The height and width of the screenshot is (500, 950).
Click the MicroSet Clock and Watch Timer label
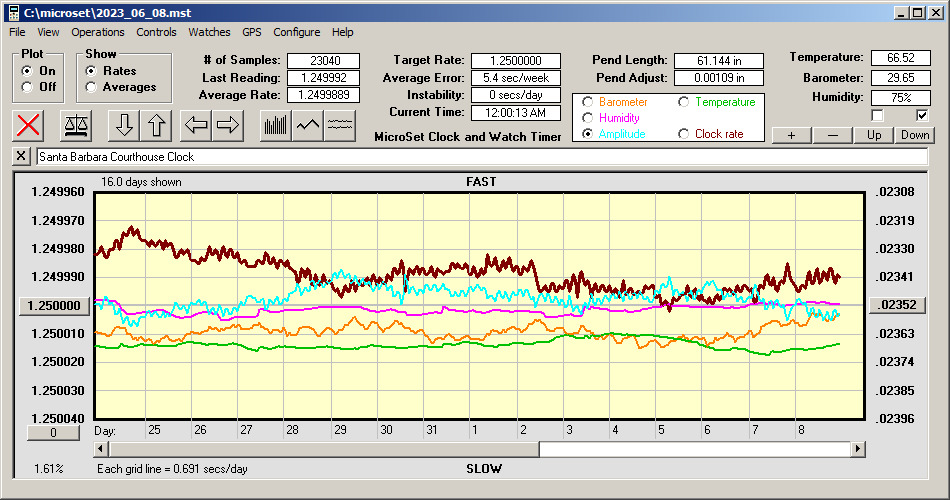point(468,137)
